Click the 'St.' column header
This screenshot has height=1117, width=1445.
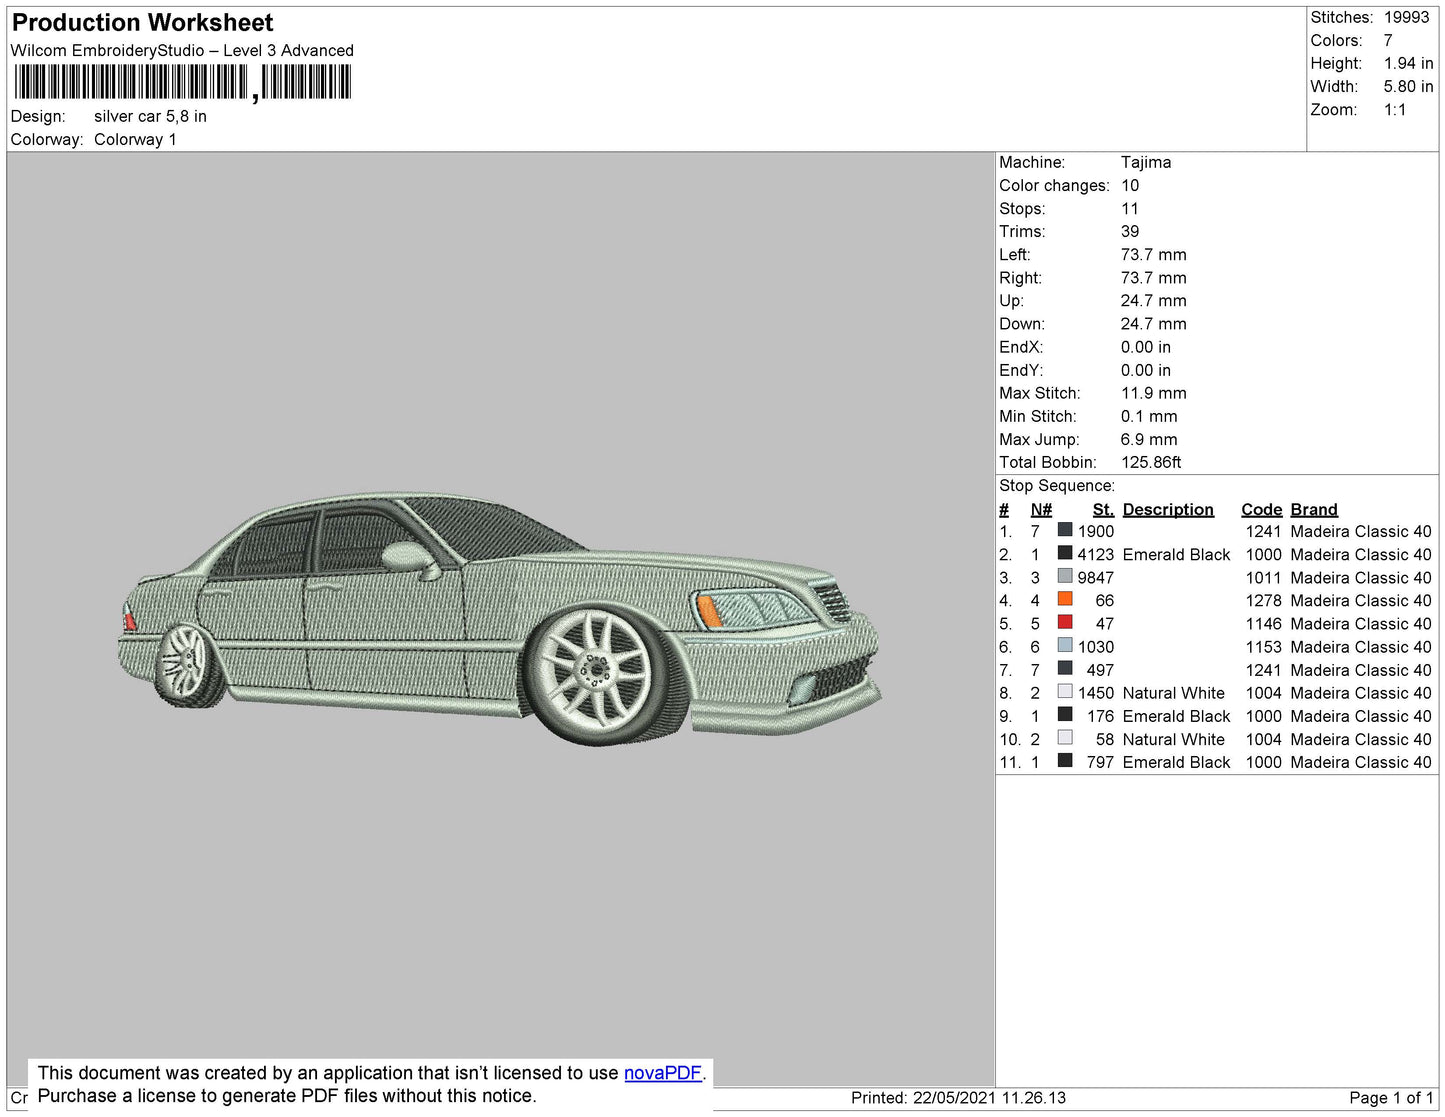(1103, 509)
